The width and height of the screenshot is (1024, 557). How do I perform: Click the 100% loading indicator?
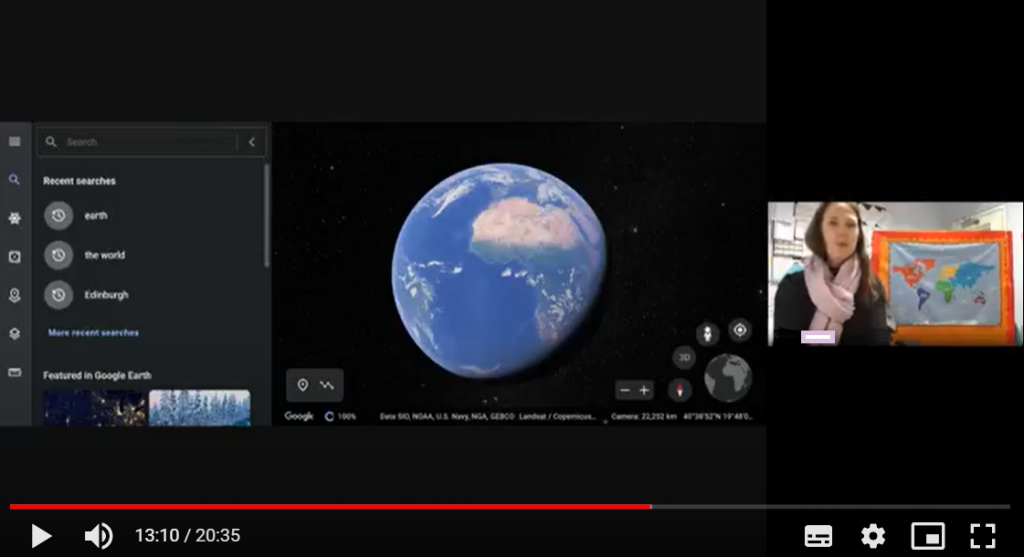(x=341, y=416)
